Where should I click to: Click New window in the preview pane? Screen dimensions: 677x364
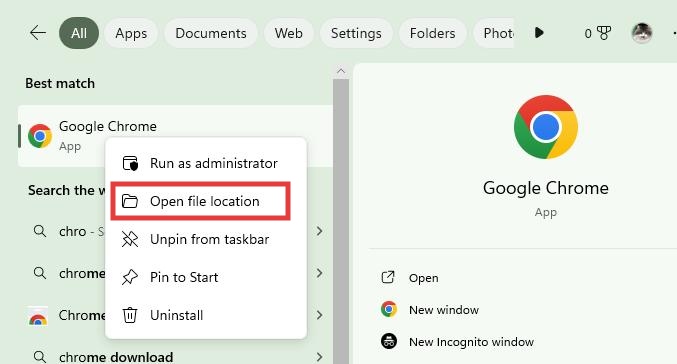[x=444, y=310]
